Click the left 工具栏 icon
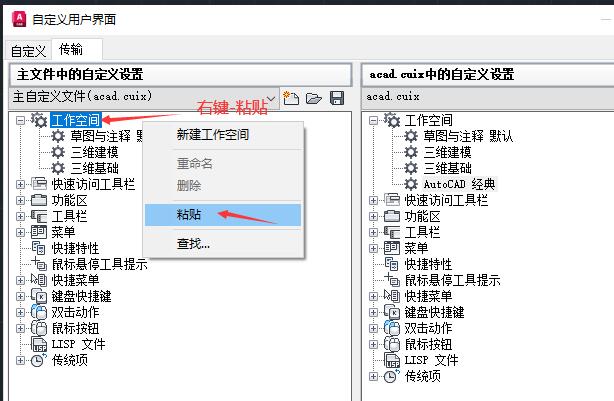Screen dimensions: 614x401 (39, 216)
